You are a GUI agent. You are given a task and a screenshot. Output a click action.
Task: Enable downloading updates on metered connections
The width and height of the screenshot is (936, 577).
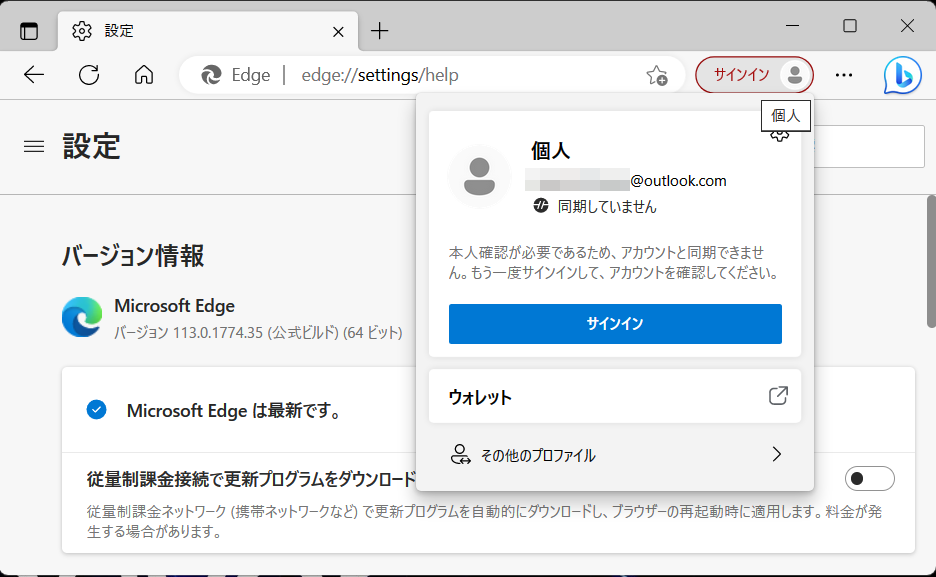[869, 479]
